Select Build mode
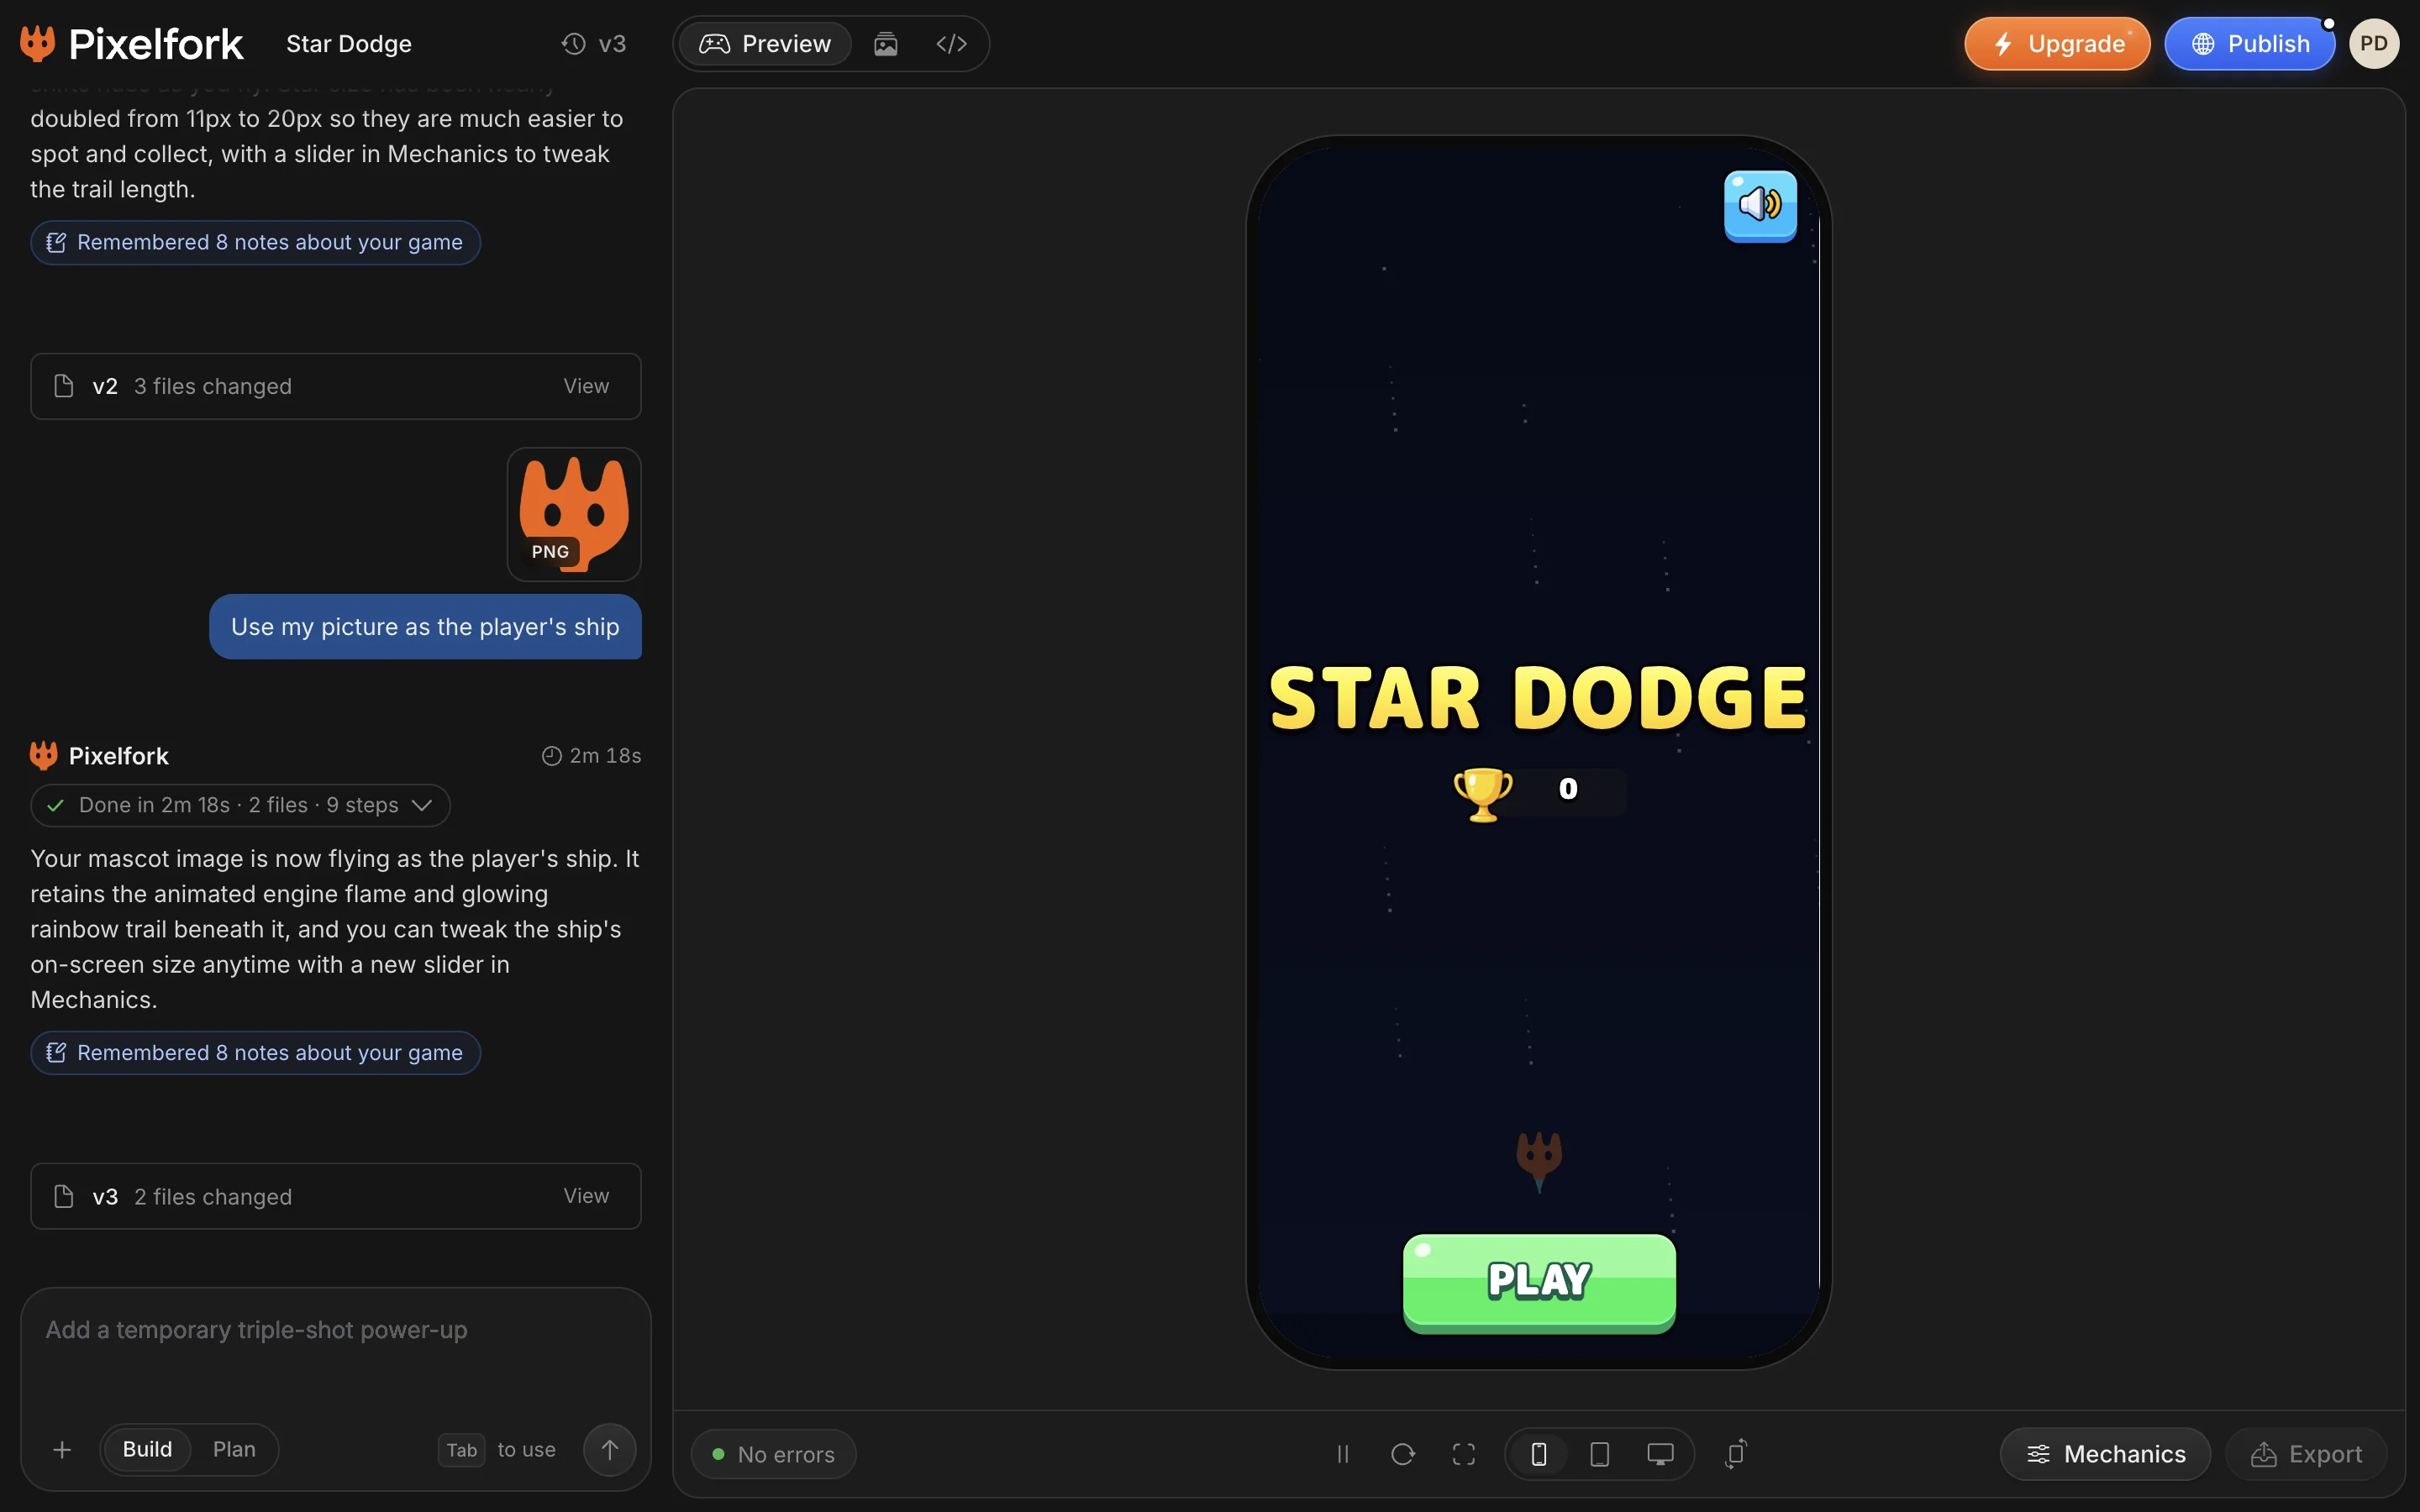Viewport: 2420px width, 1512px height. coord(147,1450)
